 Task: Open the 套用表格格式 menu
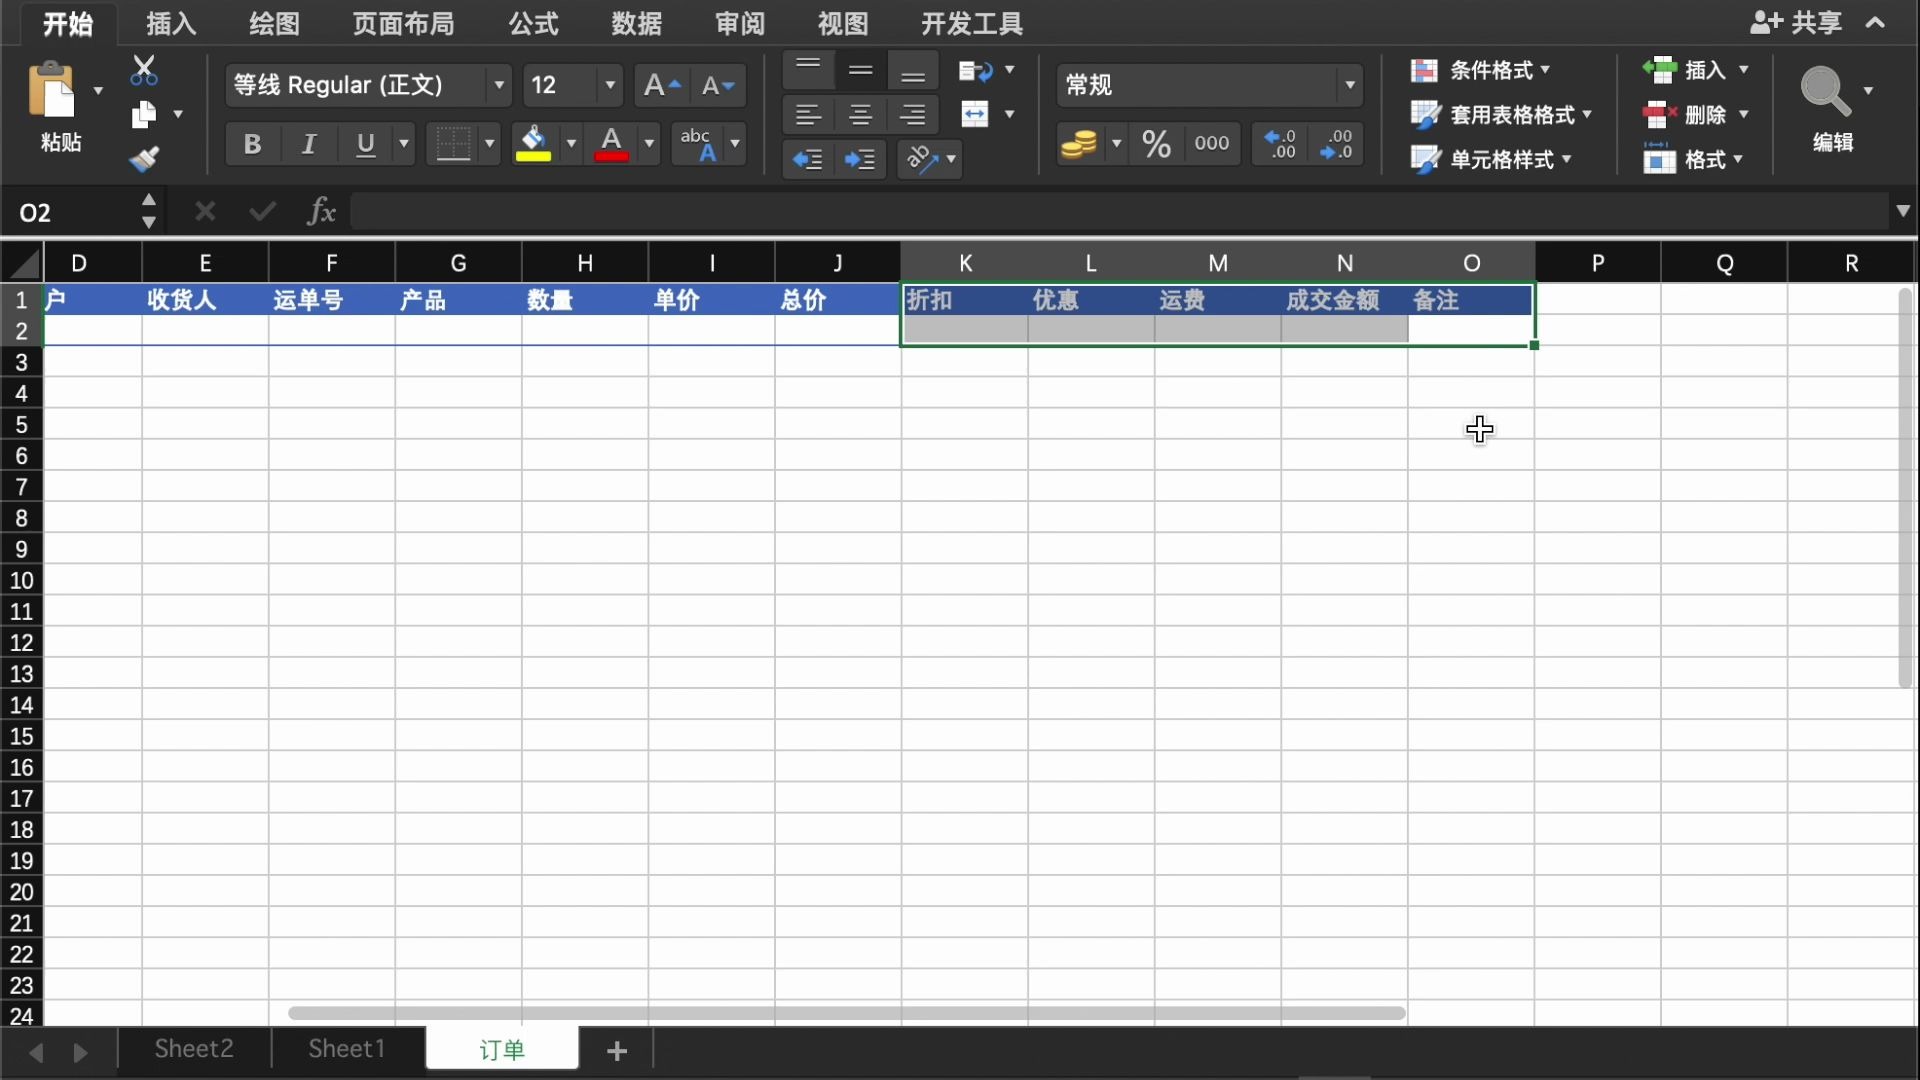pyautogui.click(x=1501, y=115)
